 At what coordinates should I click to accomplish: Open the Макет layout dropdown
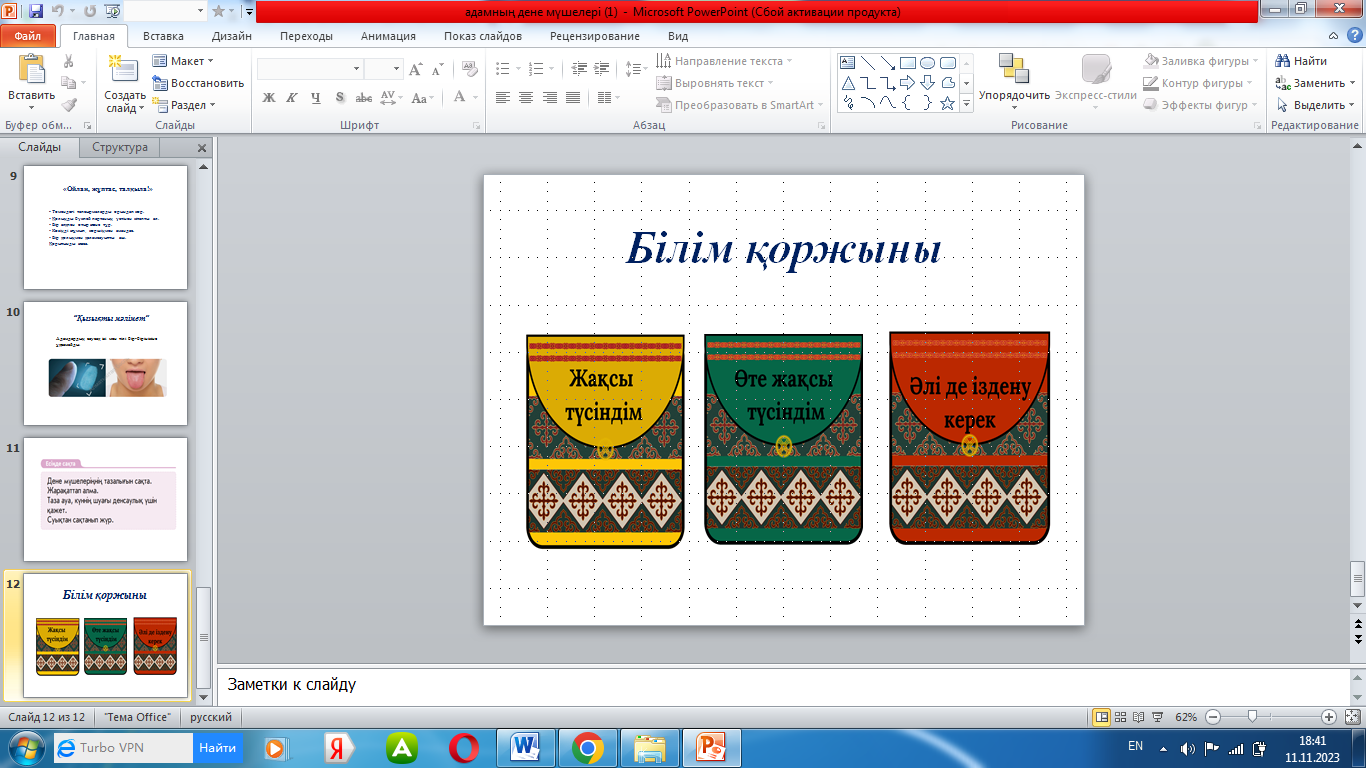pos(185,62)
